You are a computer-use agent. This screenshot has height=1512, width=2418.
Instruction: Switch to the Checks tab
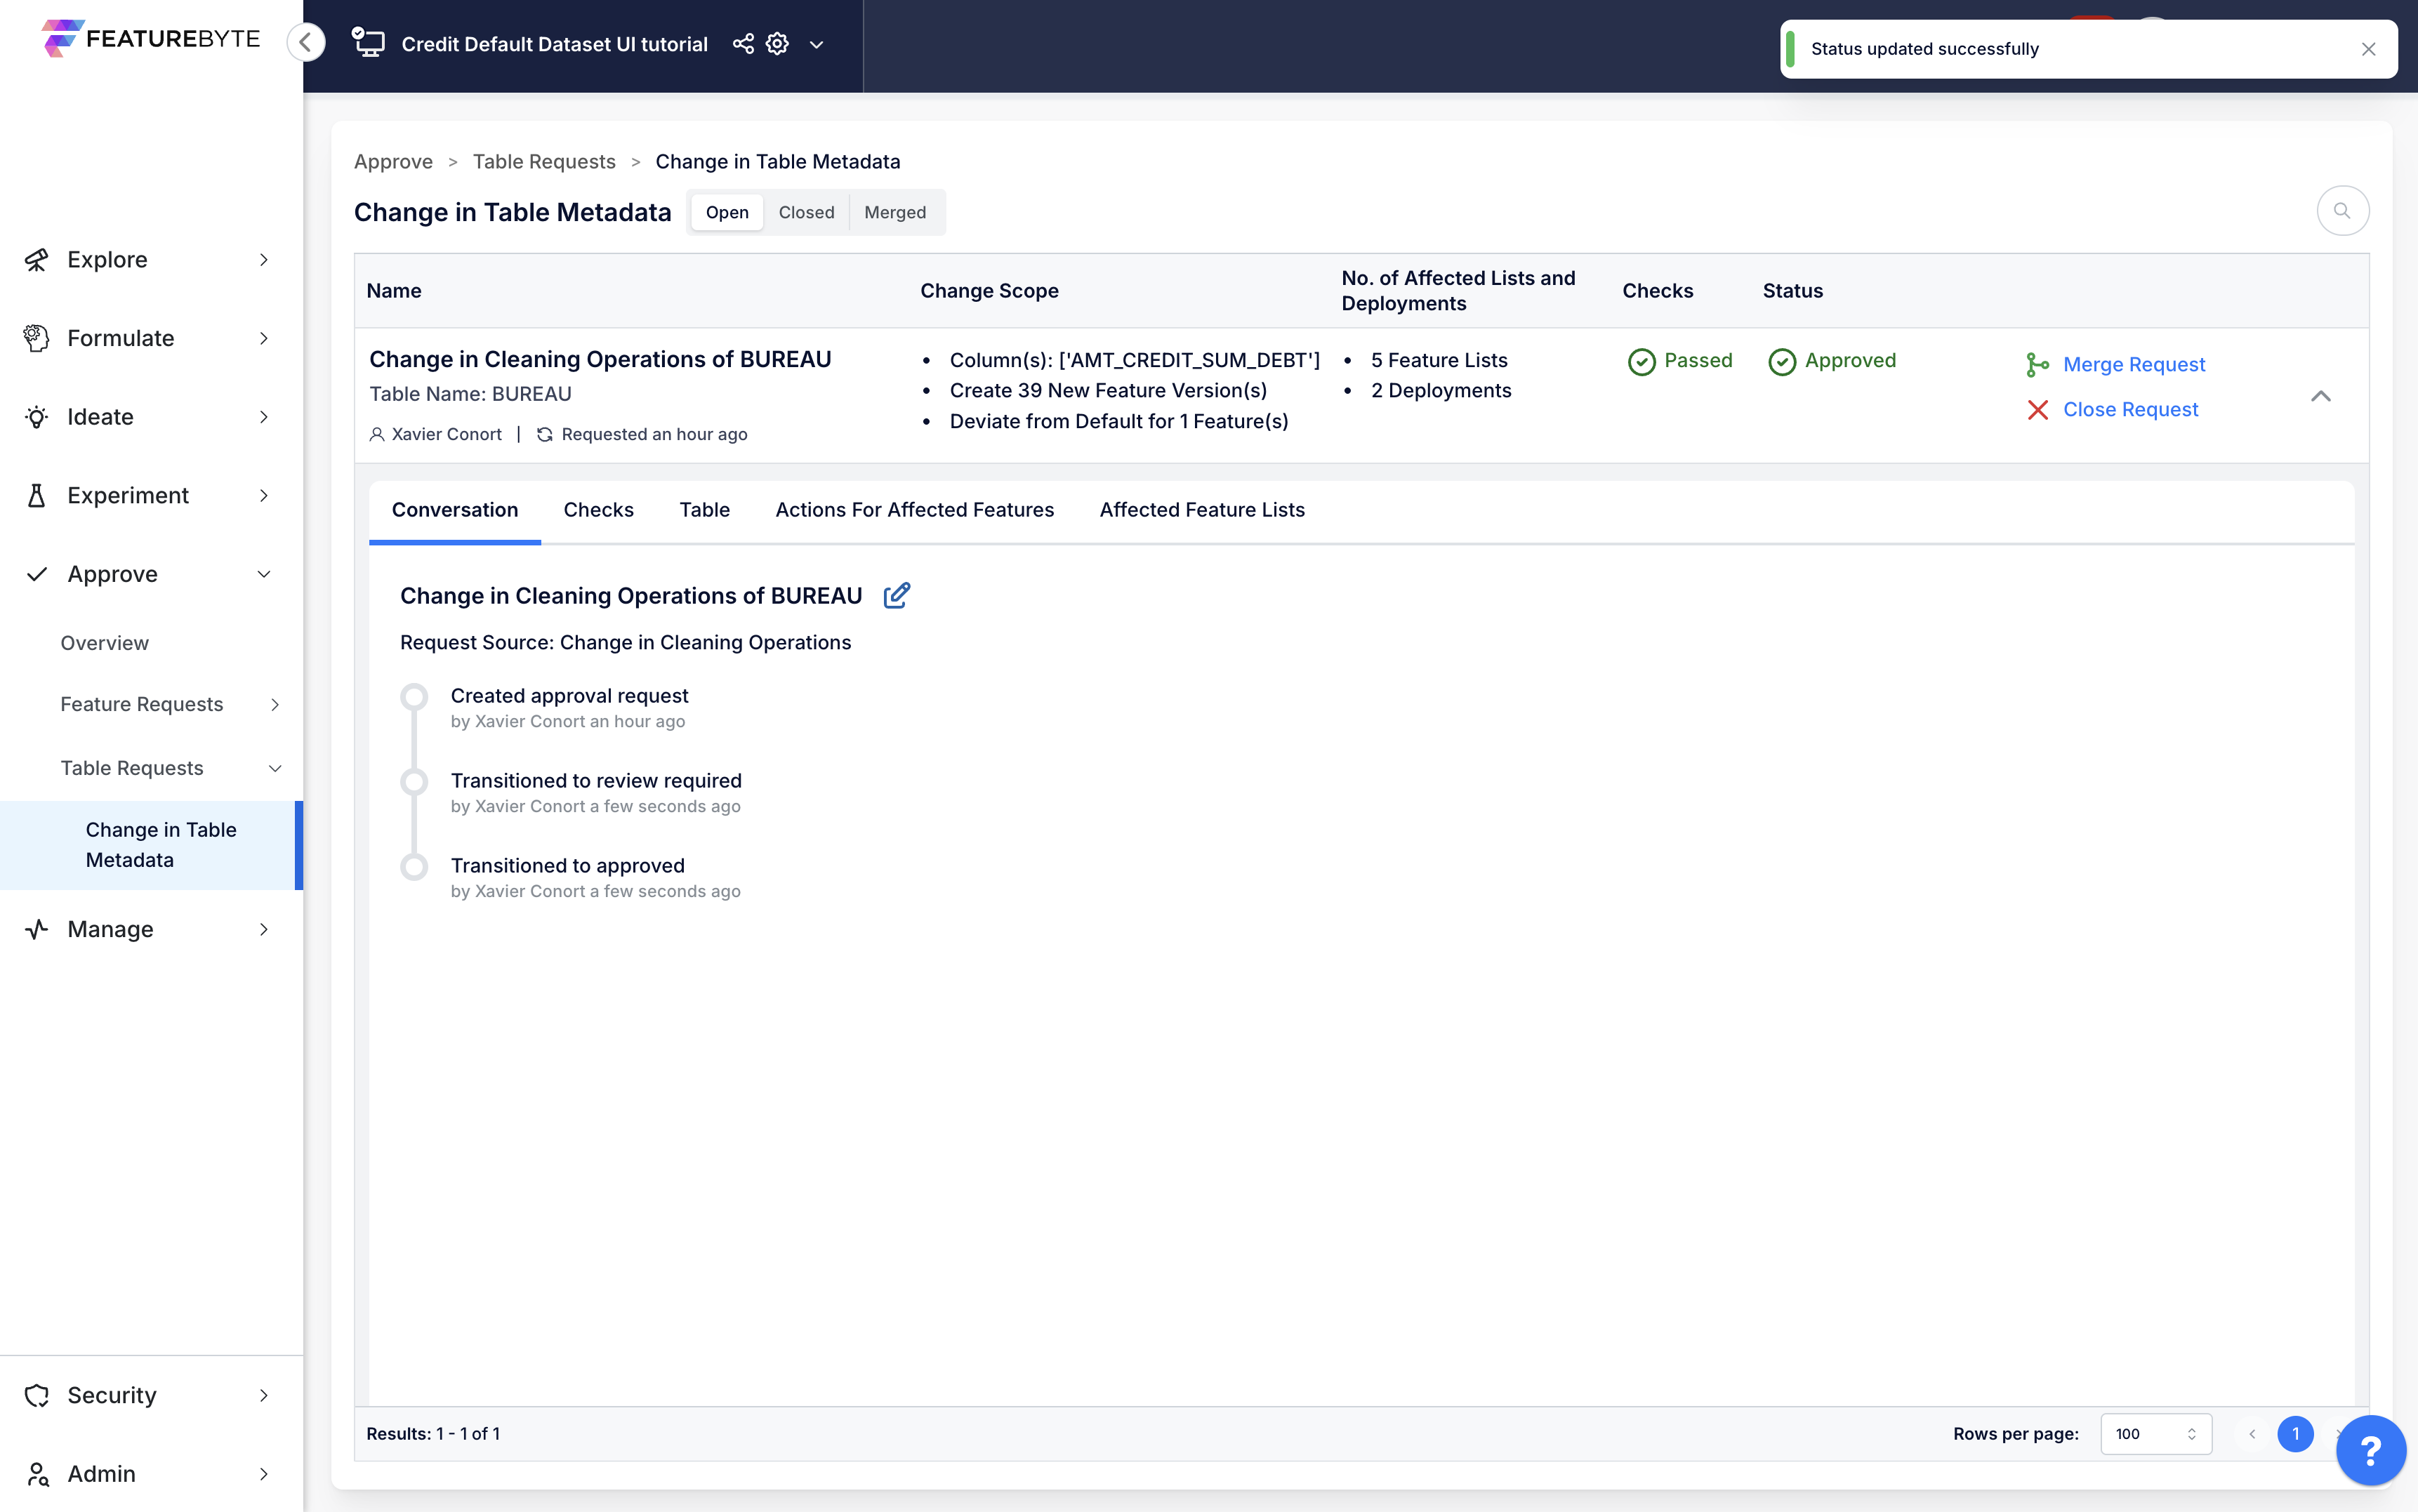[x=598, y=510]
